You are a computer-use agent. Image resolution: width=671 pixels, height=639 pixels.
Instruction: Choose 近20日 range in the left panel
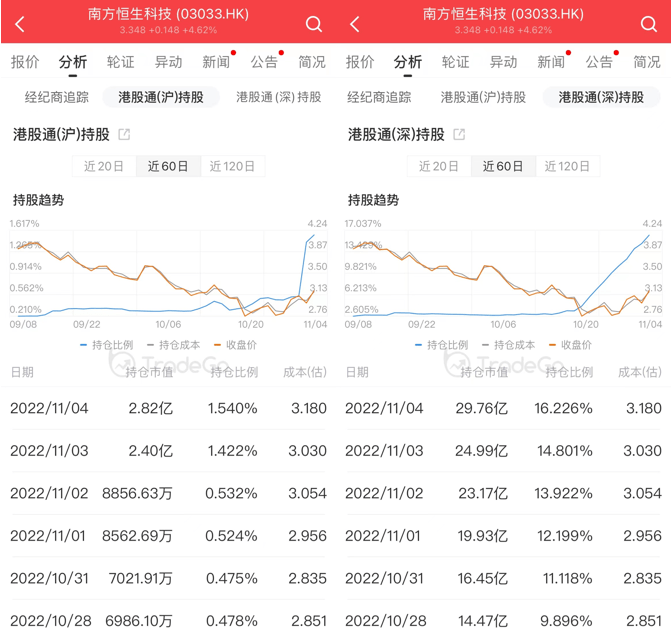point(104,166)
